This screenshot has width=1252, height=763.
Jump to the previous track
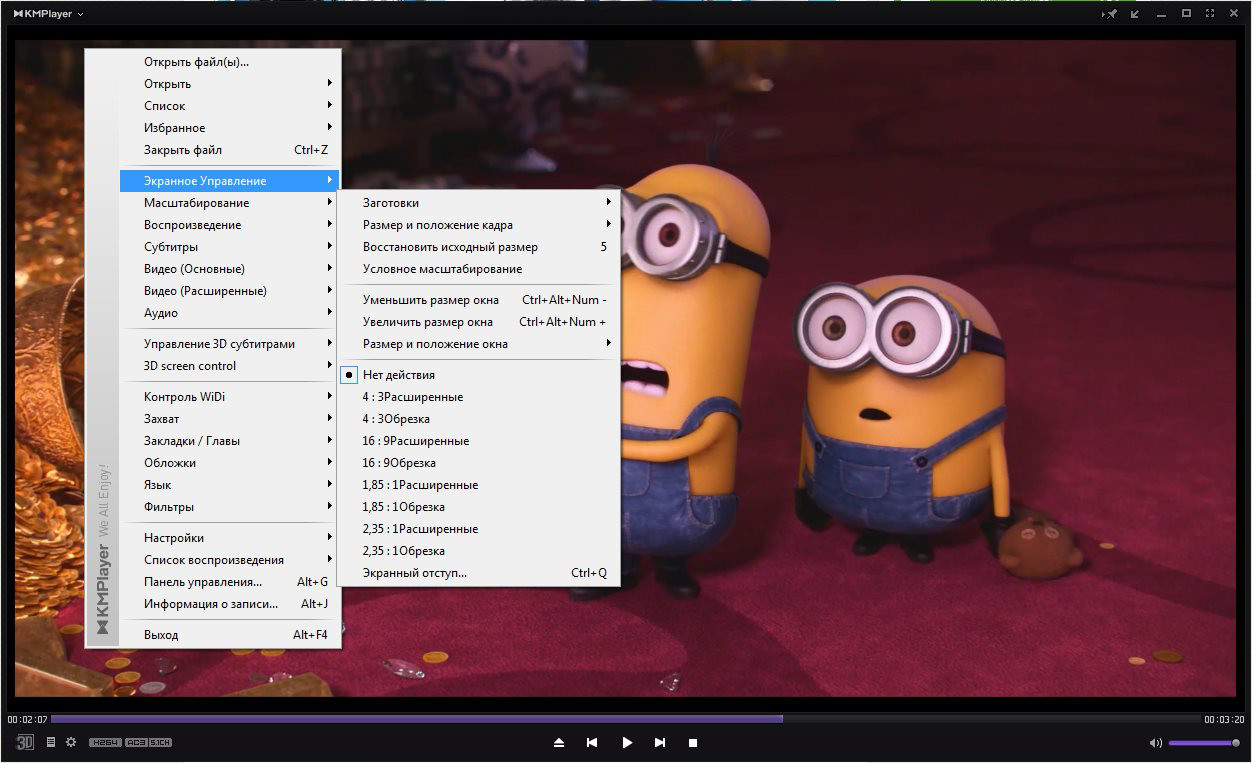click(x=592, y=742)
